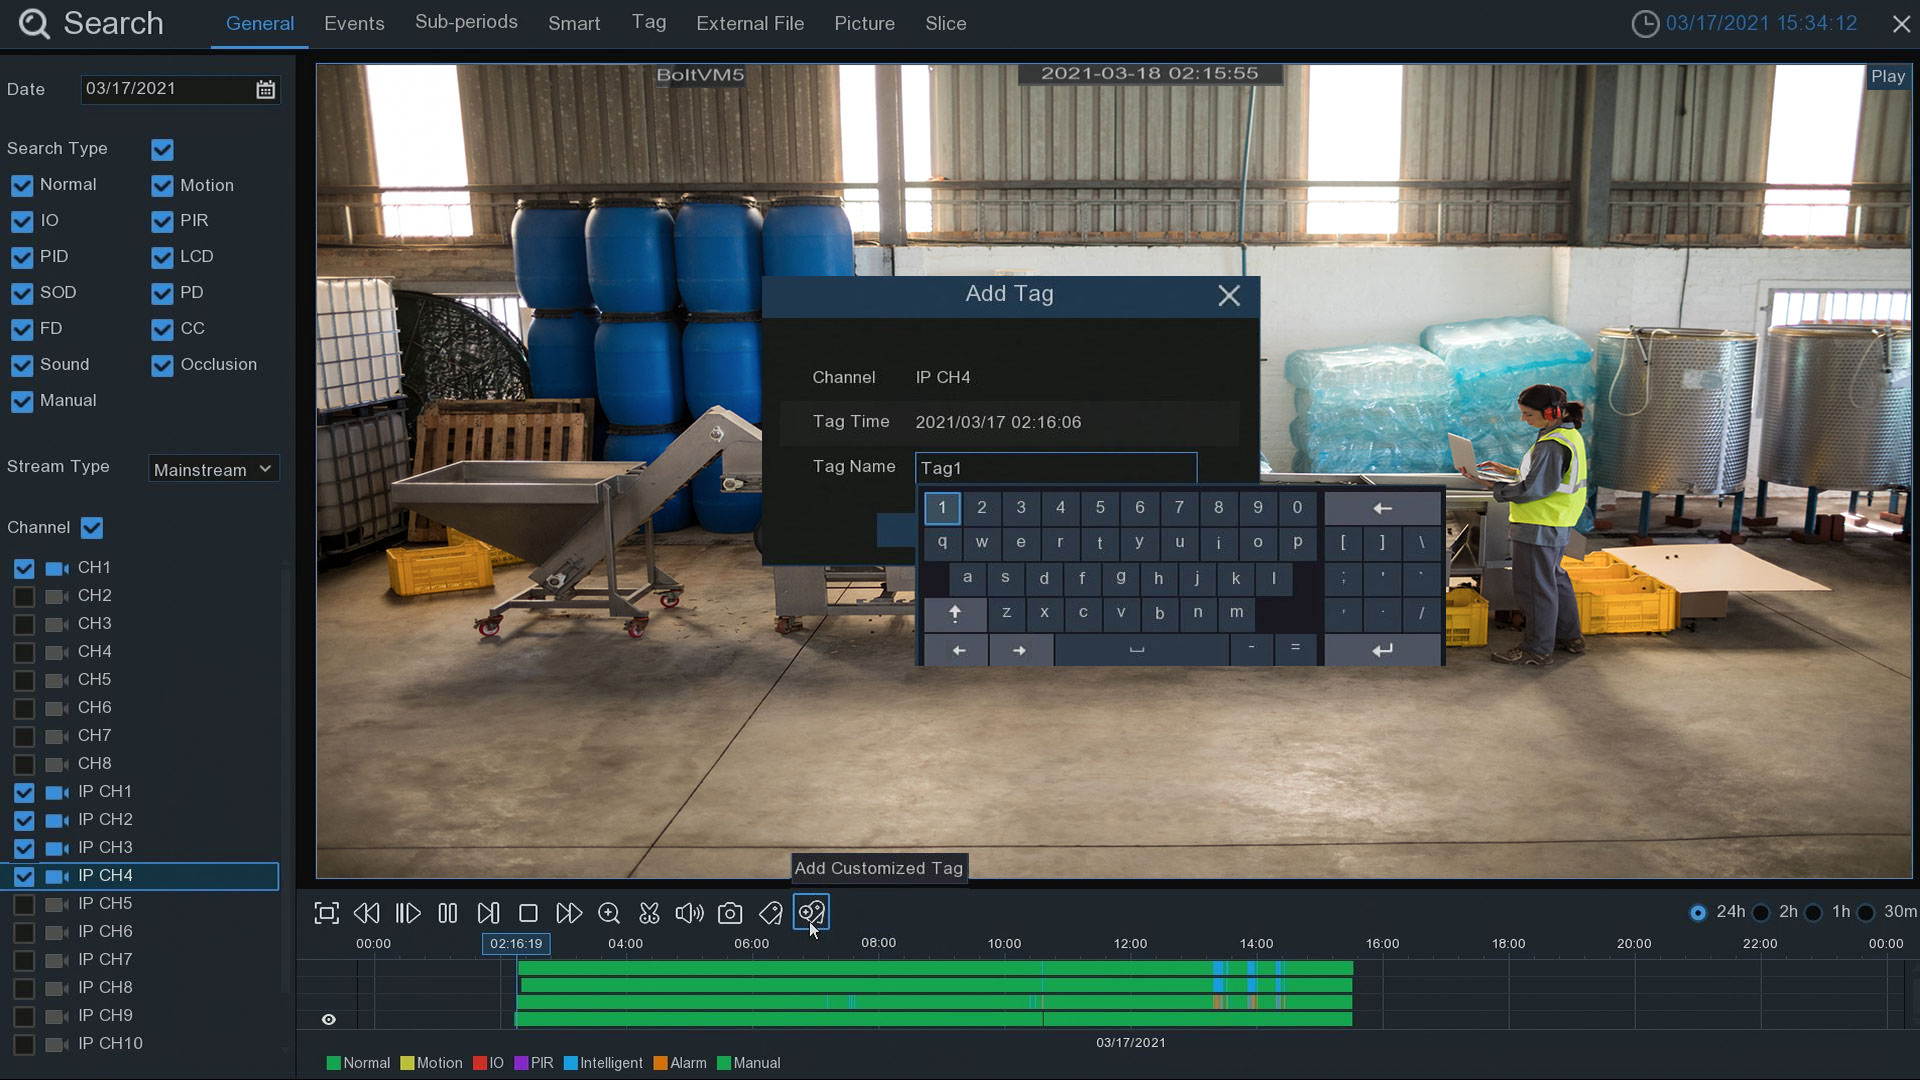
Task: Open the Sub-periods tab
Action: click(x=466, y=23)
